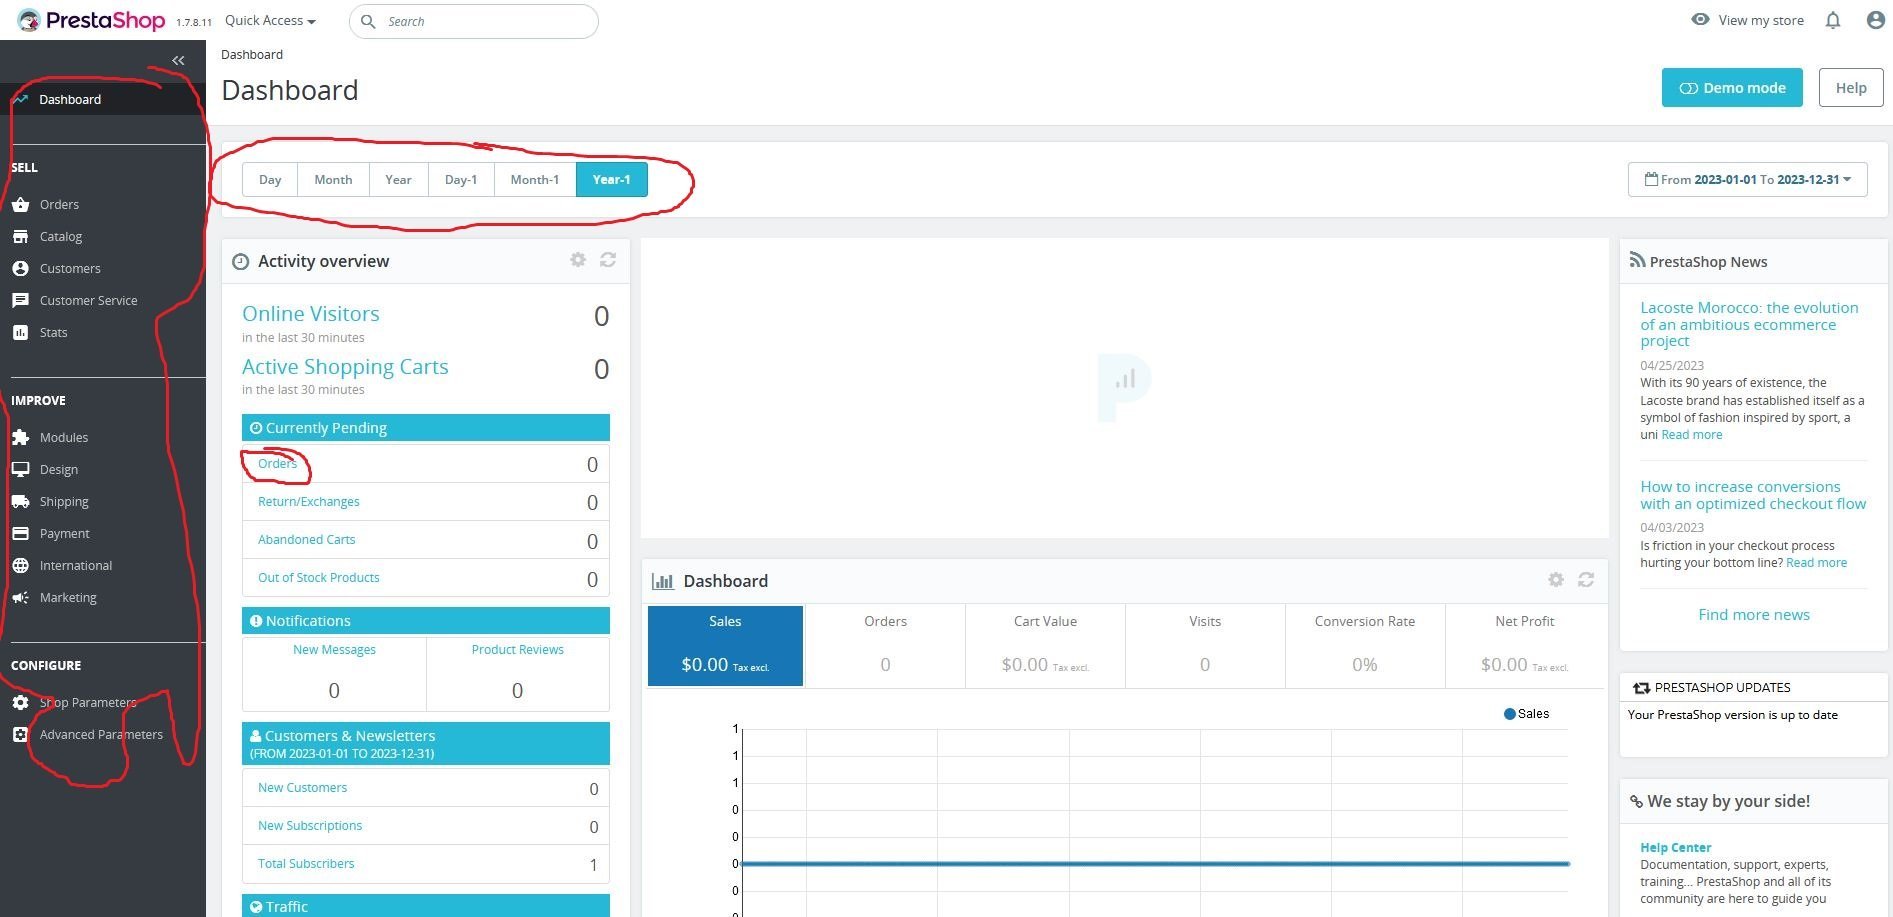Select the Year-1 period tab
Viewport: 1893px width, 917px height.
pos(612,180)
